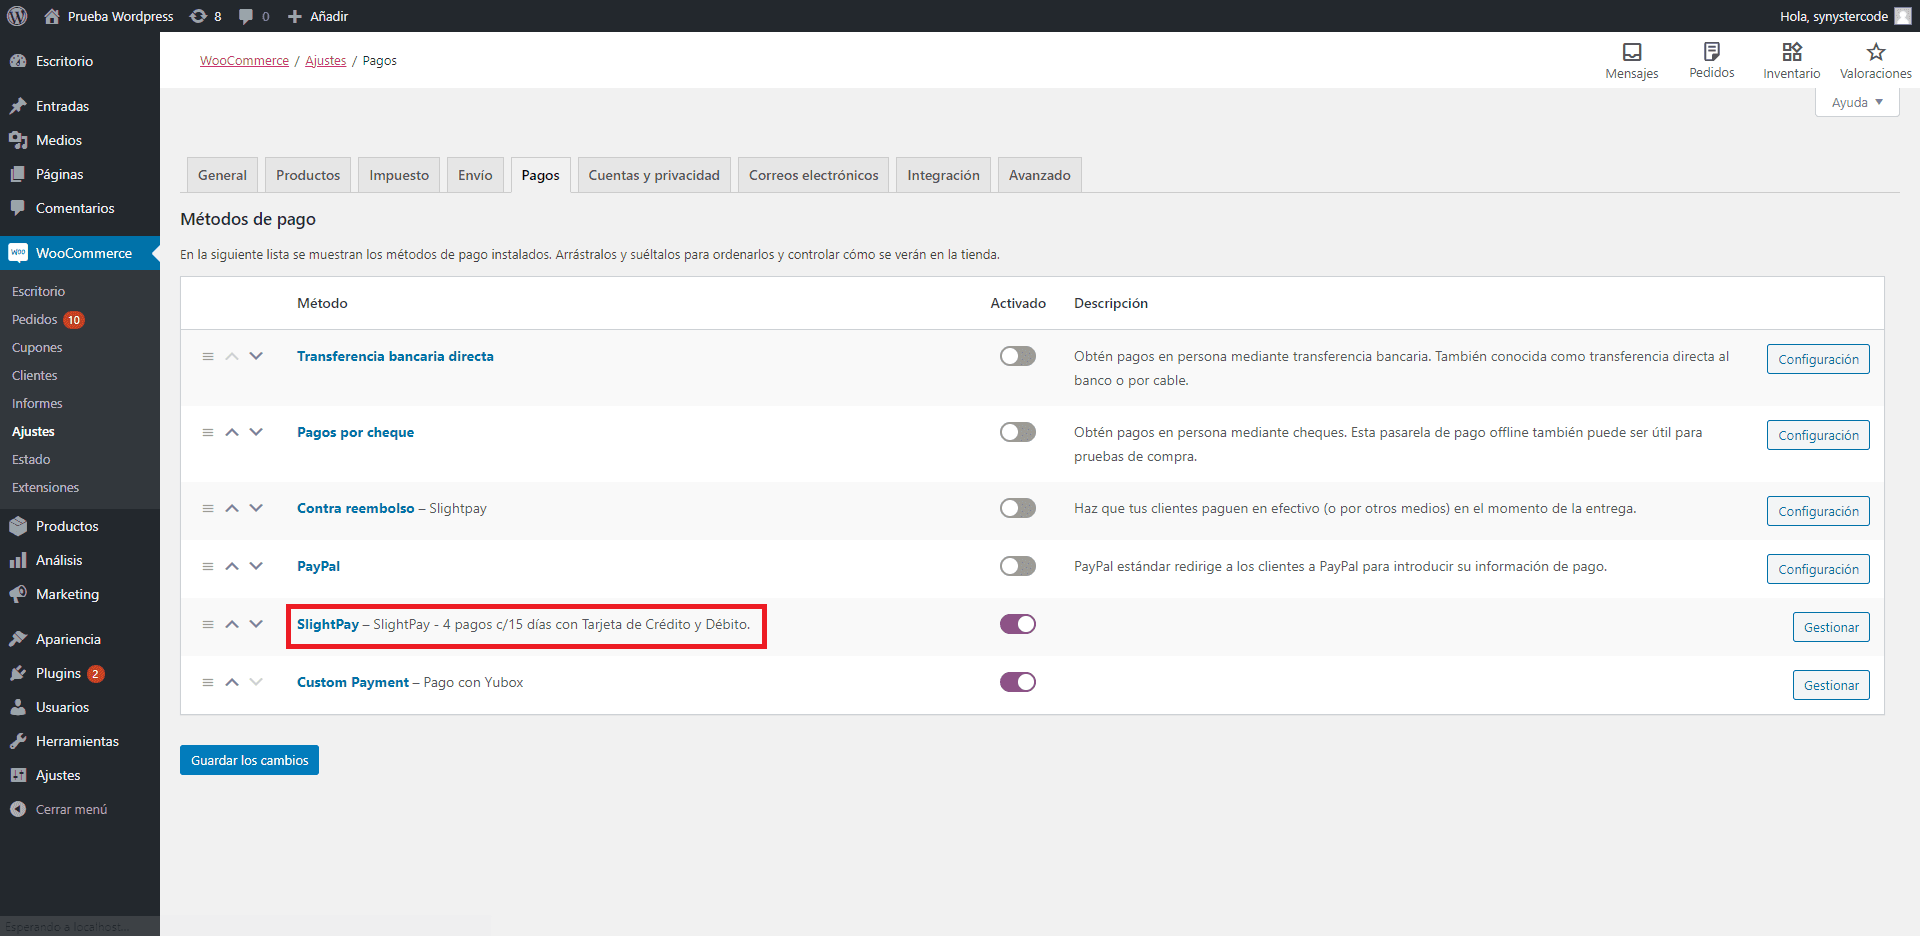Open the Añadir new content menu
Image resolution: width=1920 pixels, height=936 pixels.
point(318,16)
